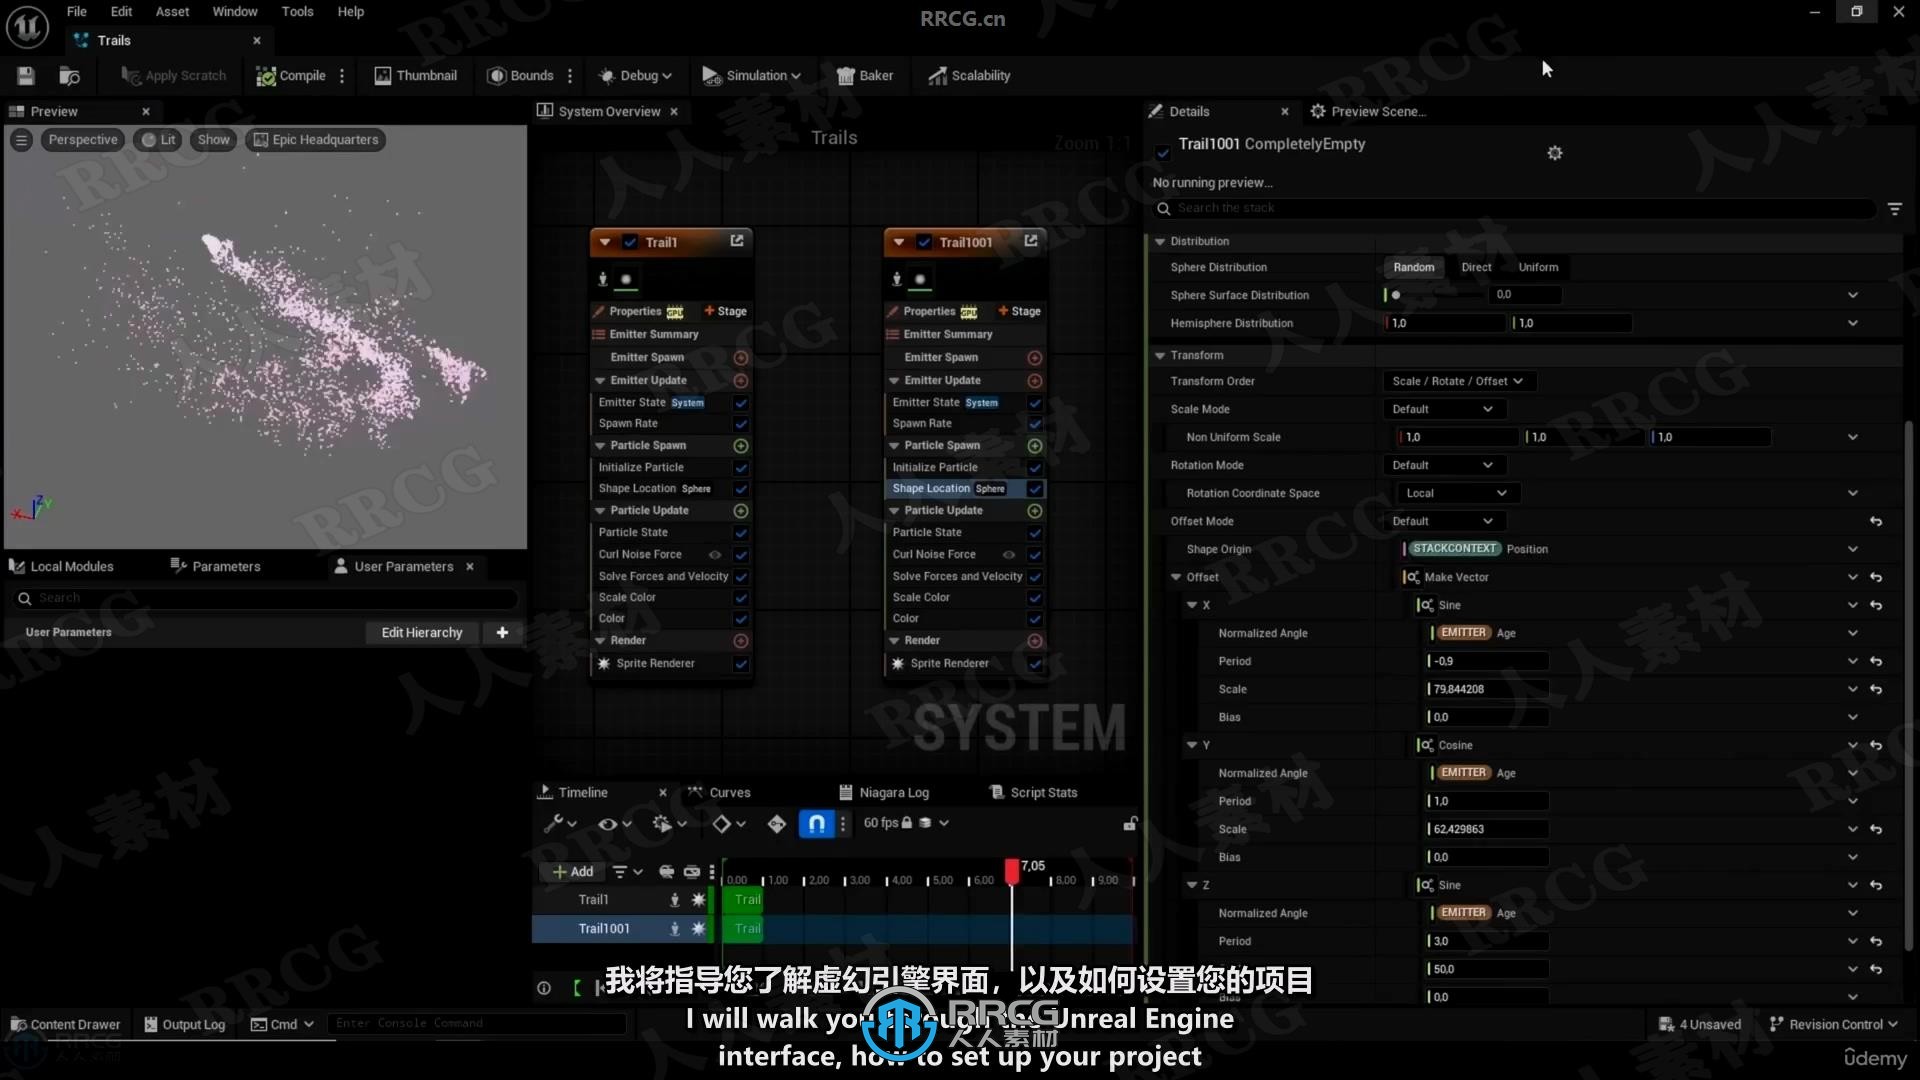1920x1080 pixels.
Task: Change the Perspective view mode
Action: [83, 140]
